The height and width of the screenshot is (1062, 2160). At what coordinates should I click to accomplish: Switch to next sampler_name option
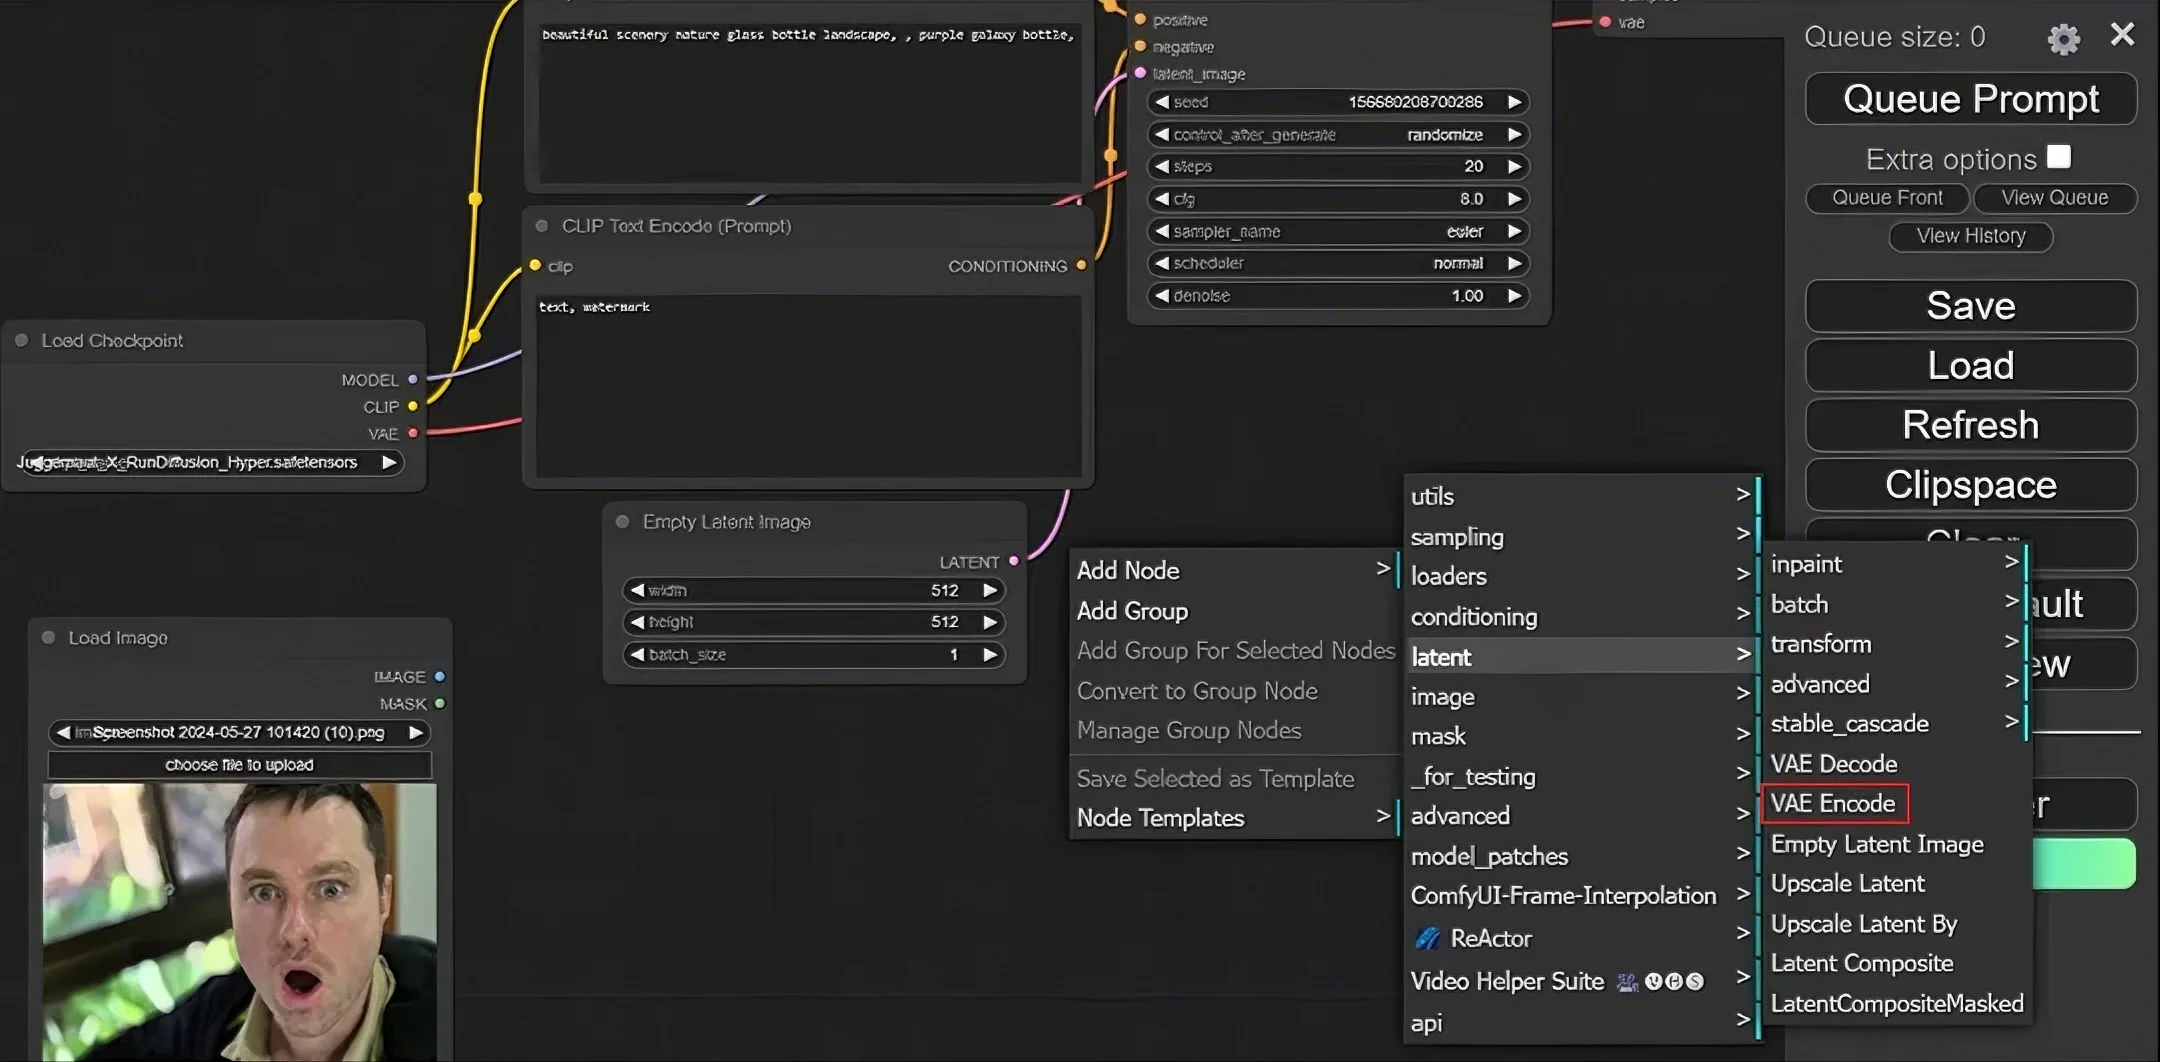(1514, 231)
